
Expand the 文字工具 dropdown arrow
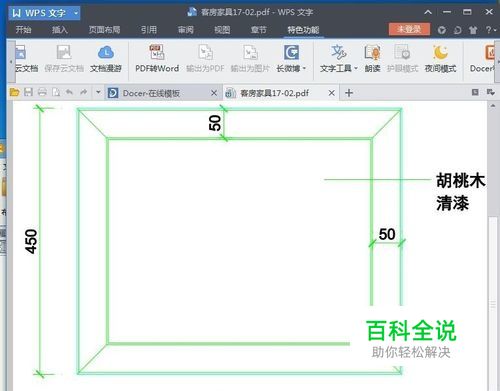pos(356,68)
